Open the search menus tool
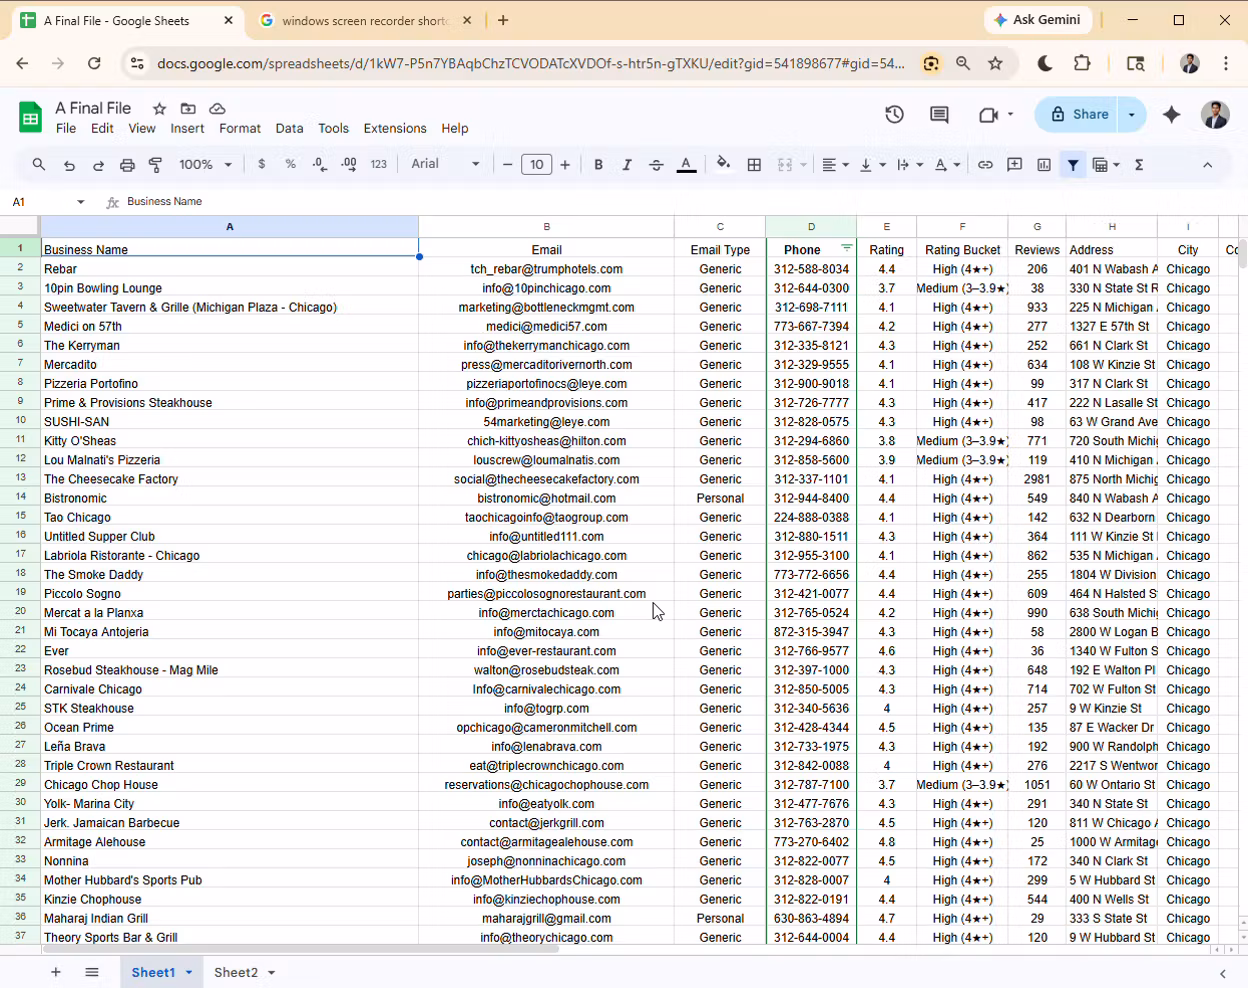The width and height of the screenshot is (1248, 988). coord(39,165)
